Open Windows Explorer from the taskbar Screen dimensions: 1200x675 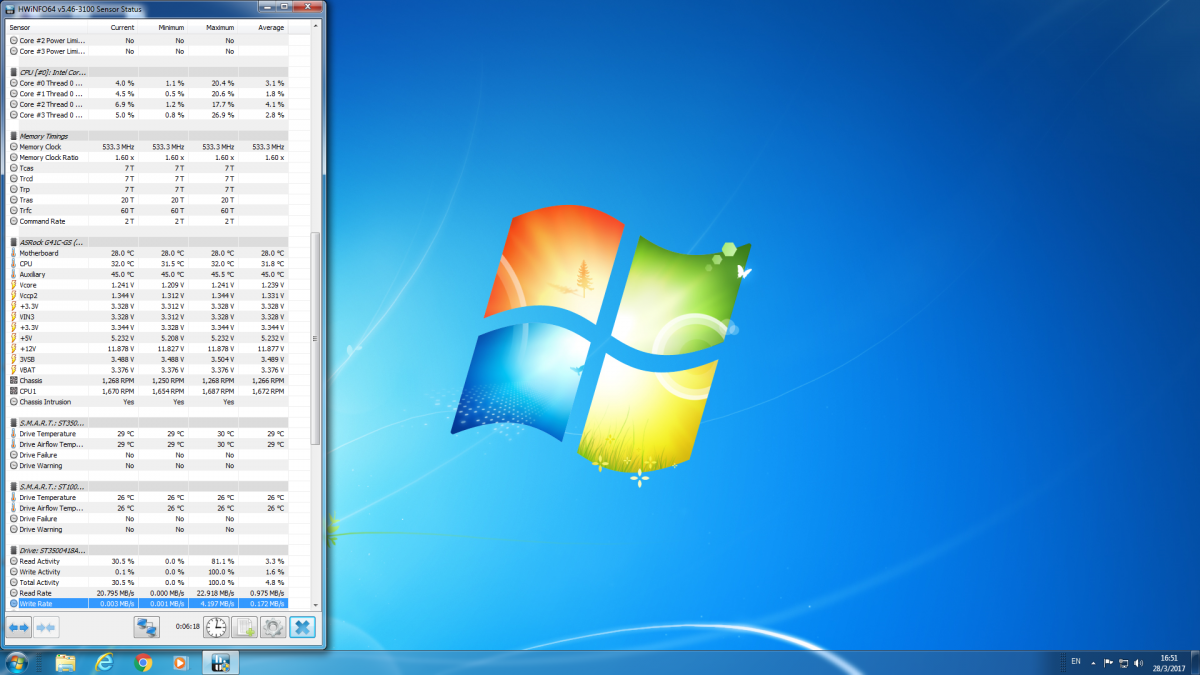point(66,662)
